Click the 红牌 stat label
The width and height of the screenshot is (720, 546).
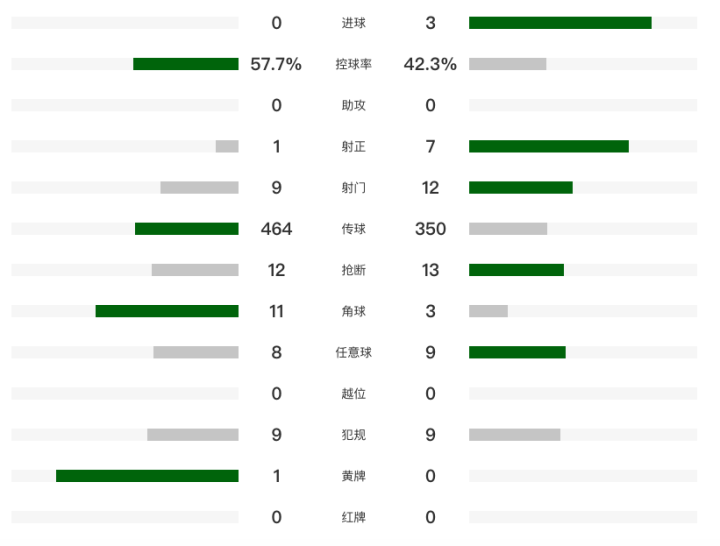[x=353, y=517]
